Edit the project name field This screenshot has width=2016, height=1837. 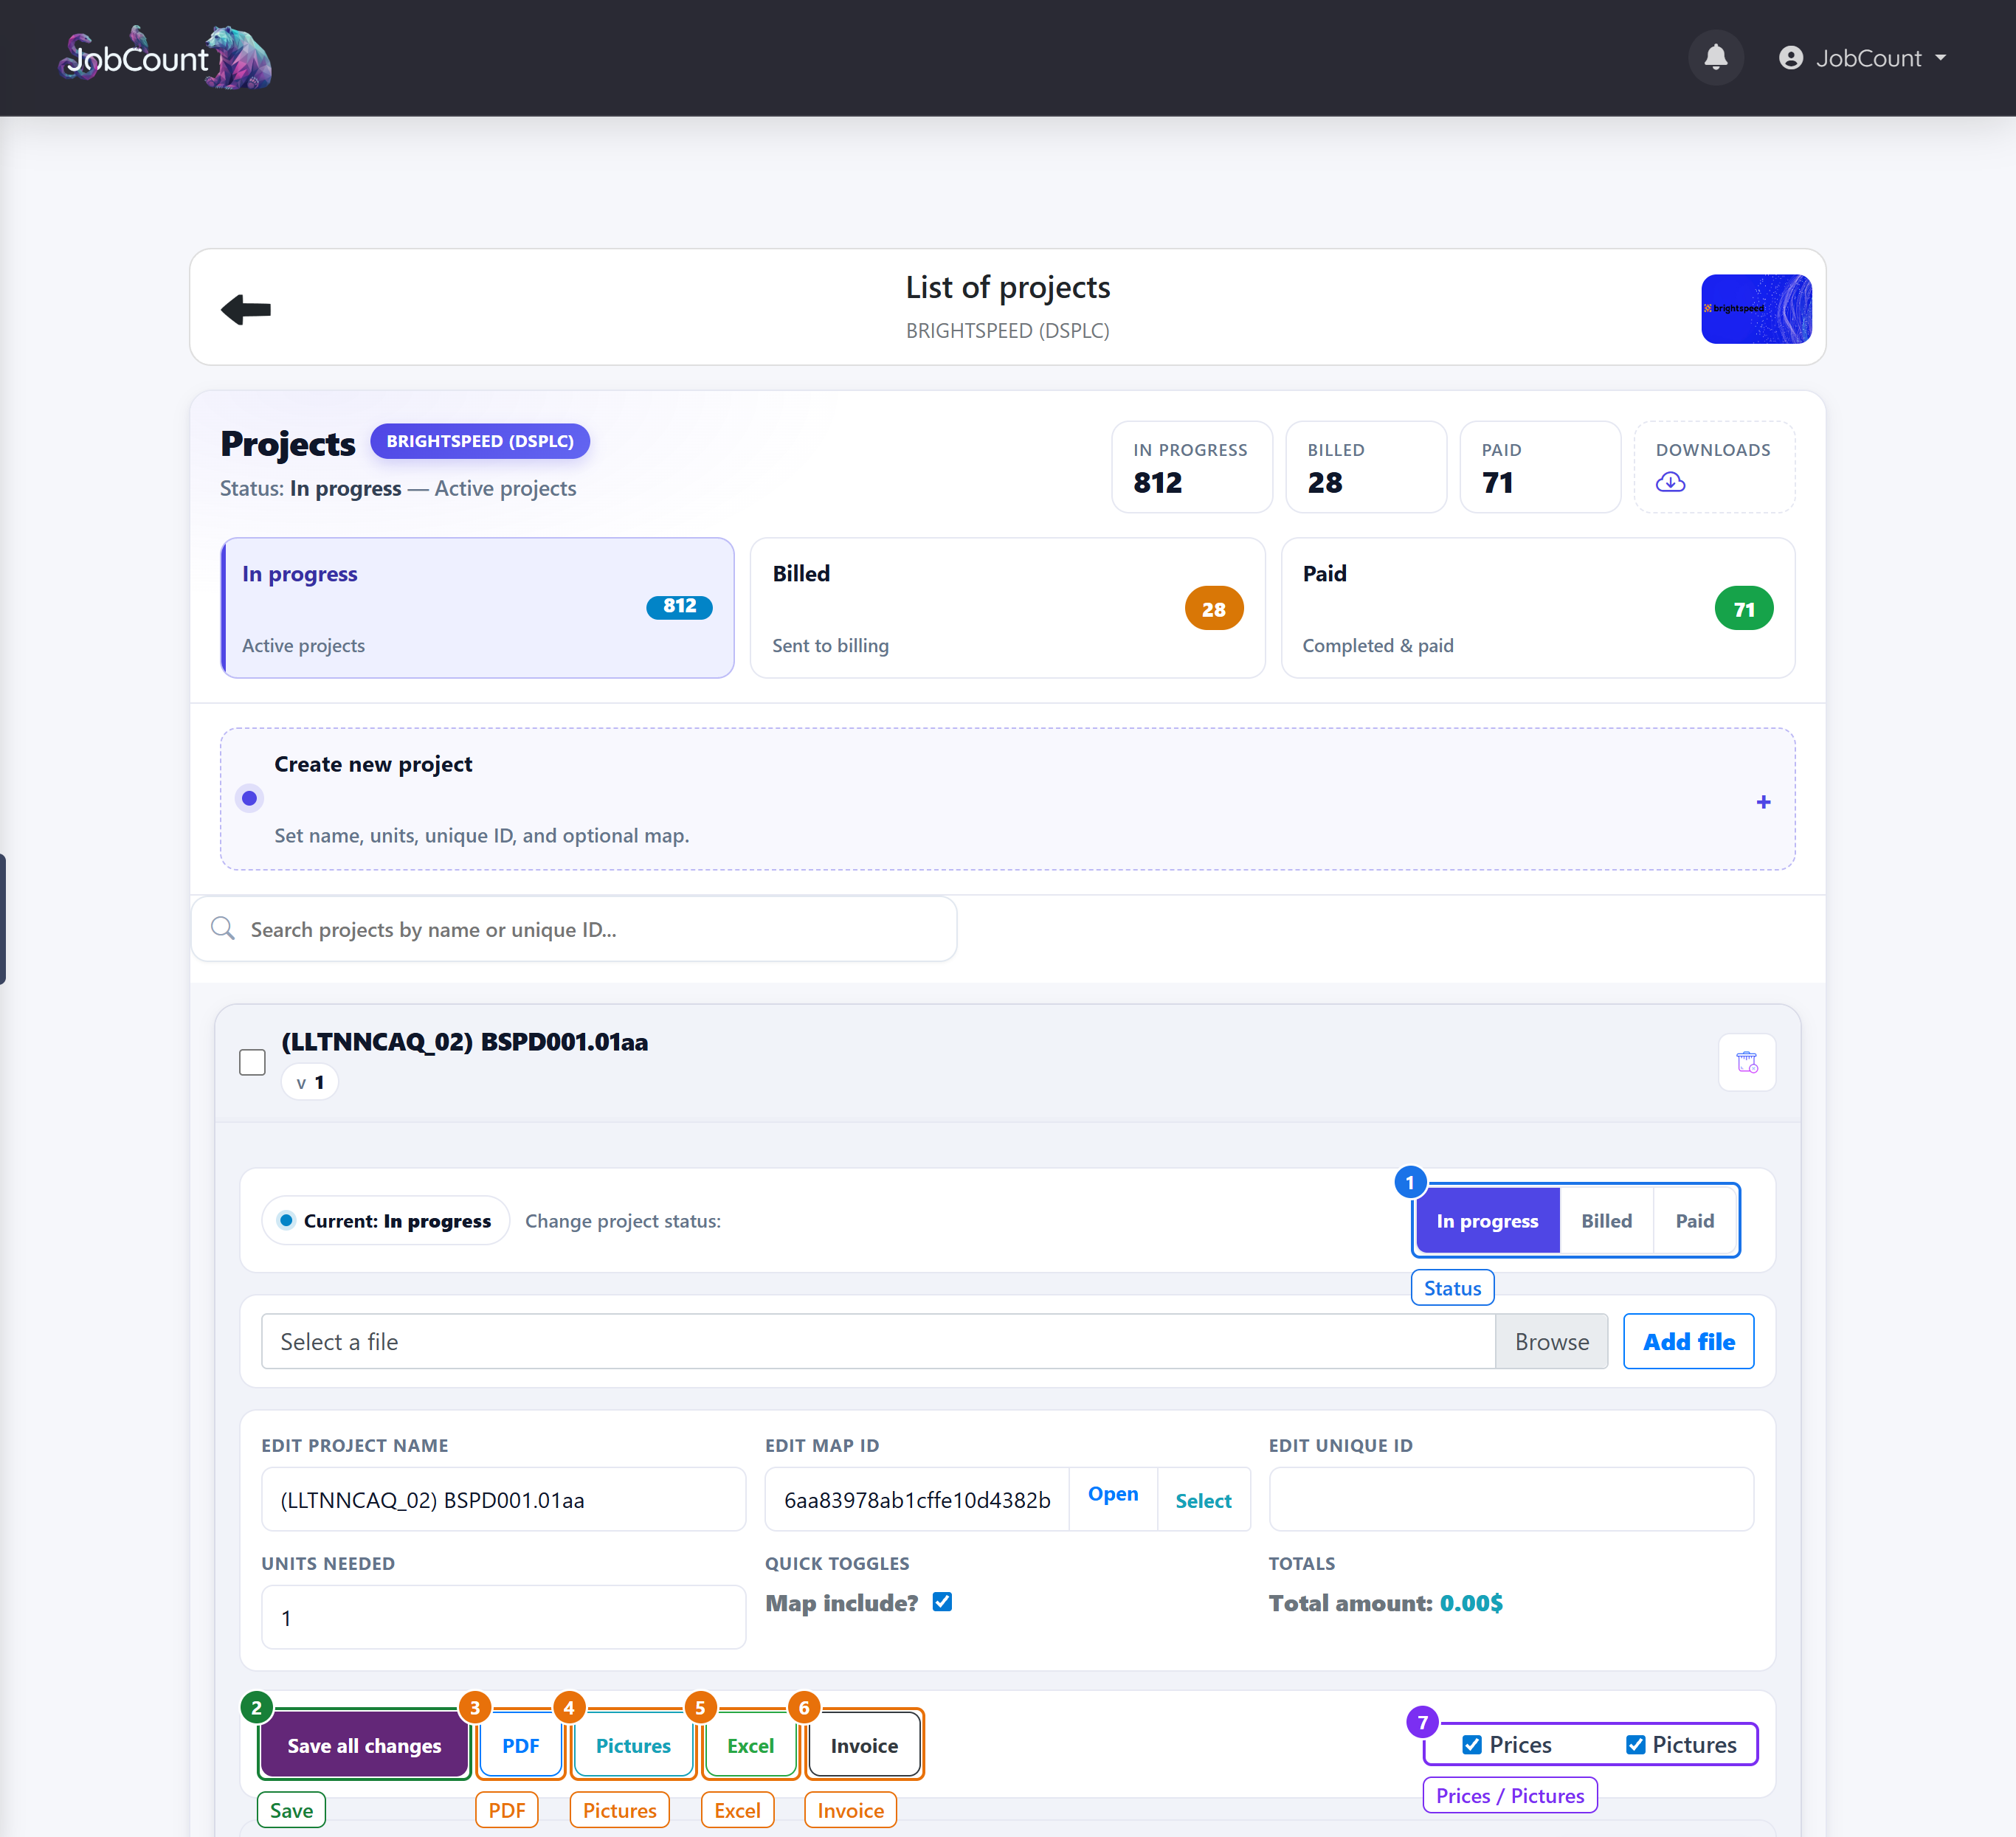pyautogui.click(x=503, y=1499)
